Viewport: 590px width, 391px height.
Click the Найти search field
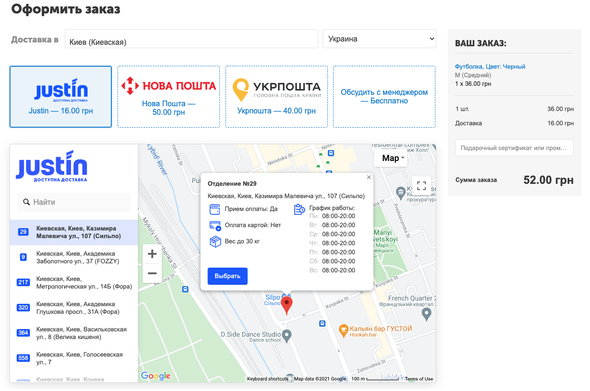pos(74,202)
